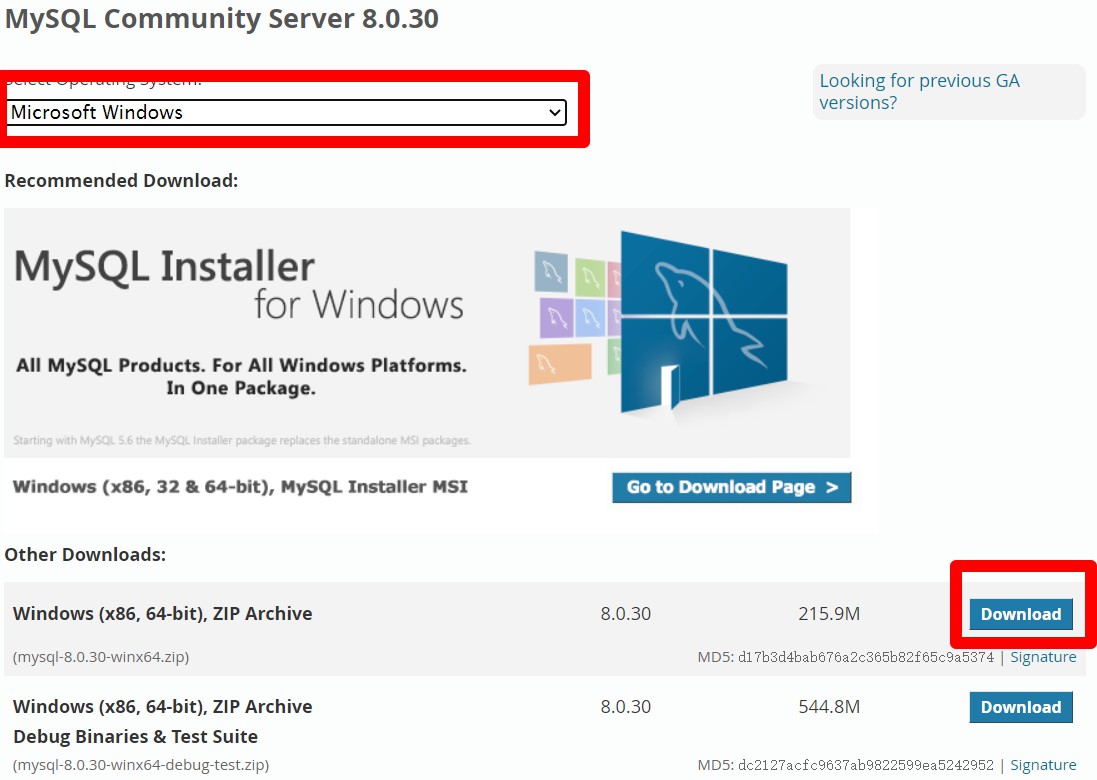Viewport: 1097px width, 780px height.
Task: Open 'Looking for previous GA versions?' link
Action: [x=919, y=92]
